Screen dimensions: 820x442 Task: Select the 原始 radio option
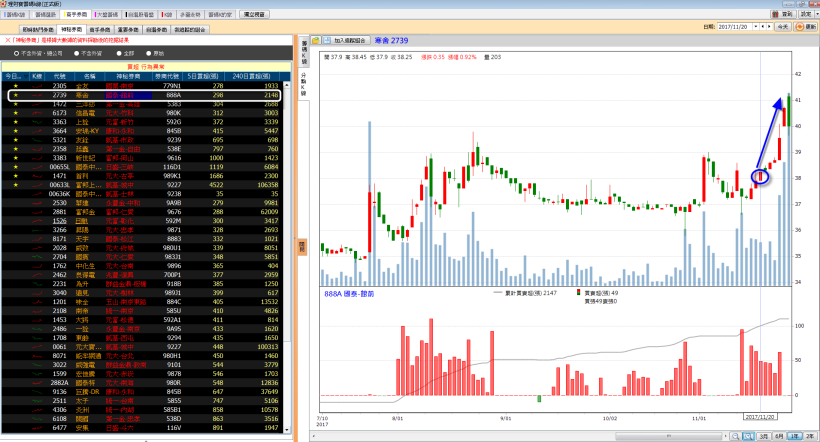[152, 52]
